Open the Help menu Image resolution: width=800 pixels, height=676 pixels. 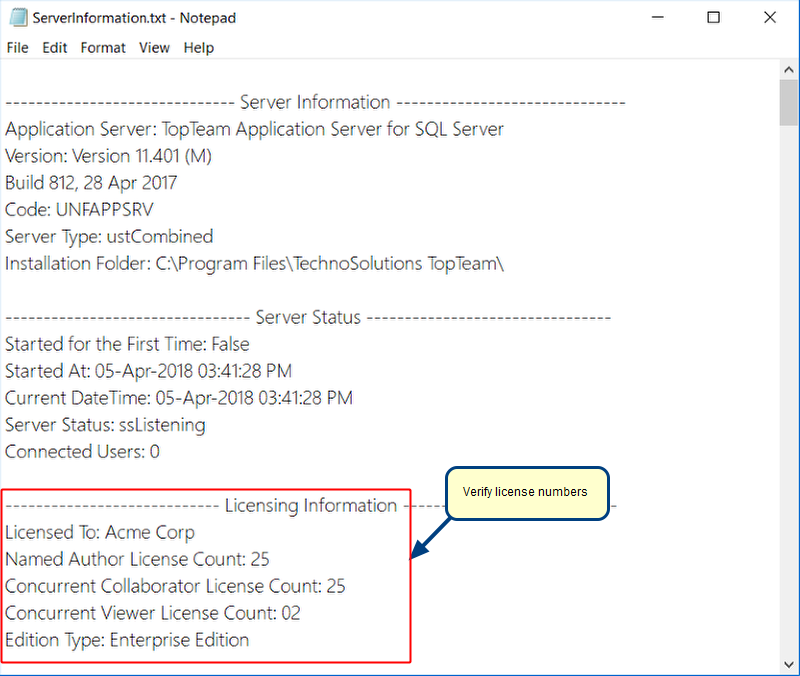click(x=199, y=48)
